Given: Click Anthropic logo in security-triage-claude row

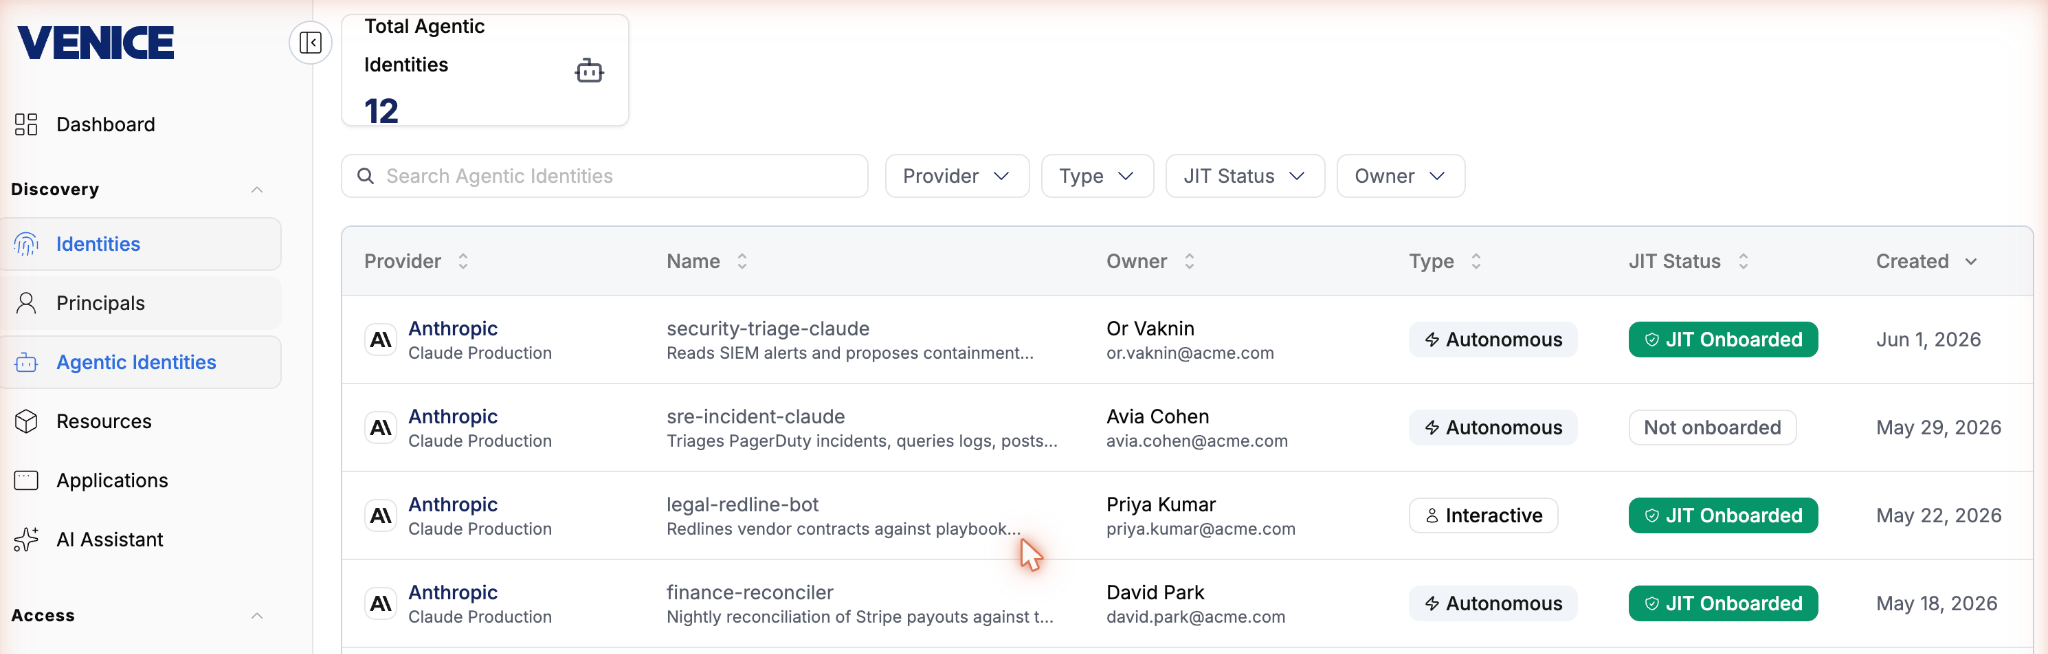Looking at the screenshot, I should click(x=380, y=340).
